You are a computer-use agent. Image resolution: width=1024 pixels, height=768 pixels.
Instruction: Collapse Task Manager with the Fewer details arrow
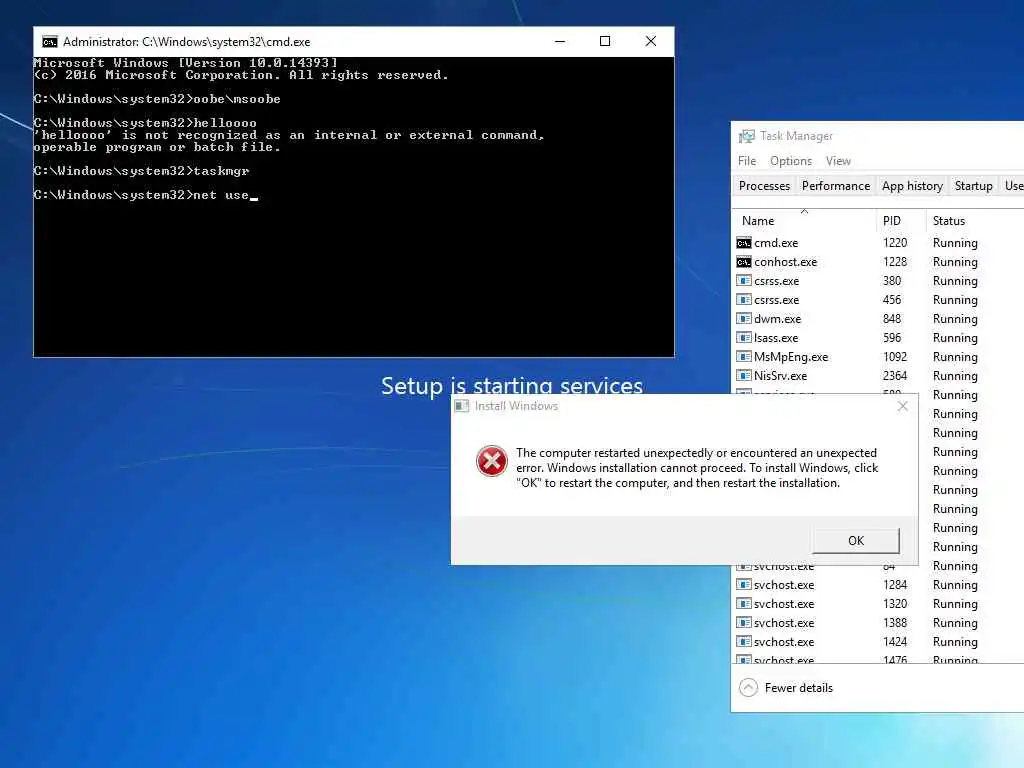point(748,688)
